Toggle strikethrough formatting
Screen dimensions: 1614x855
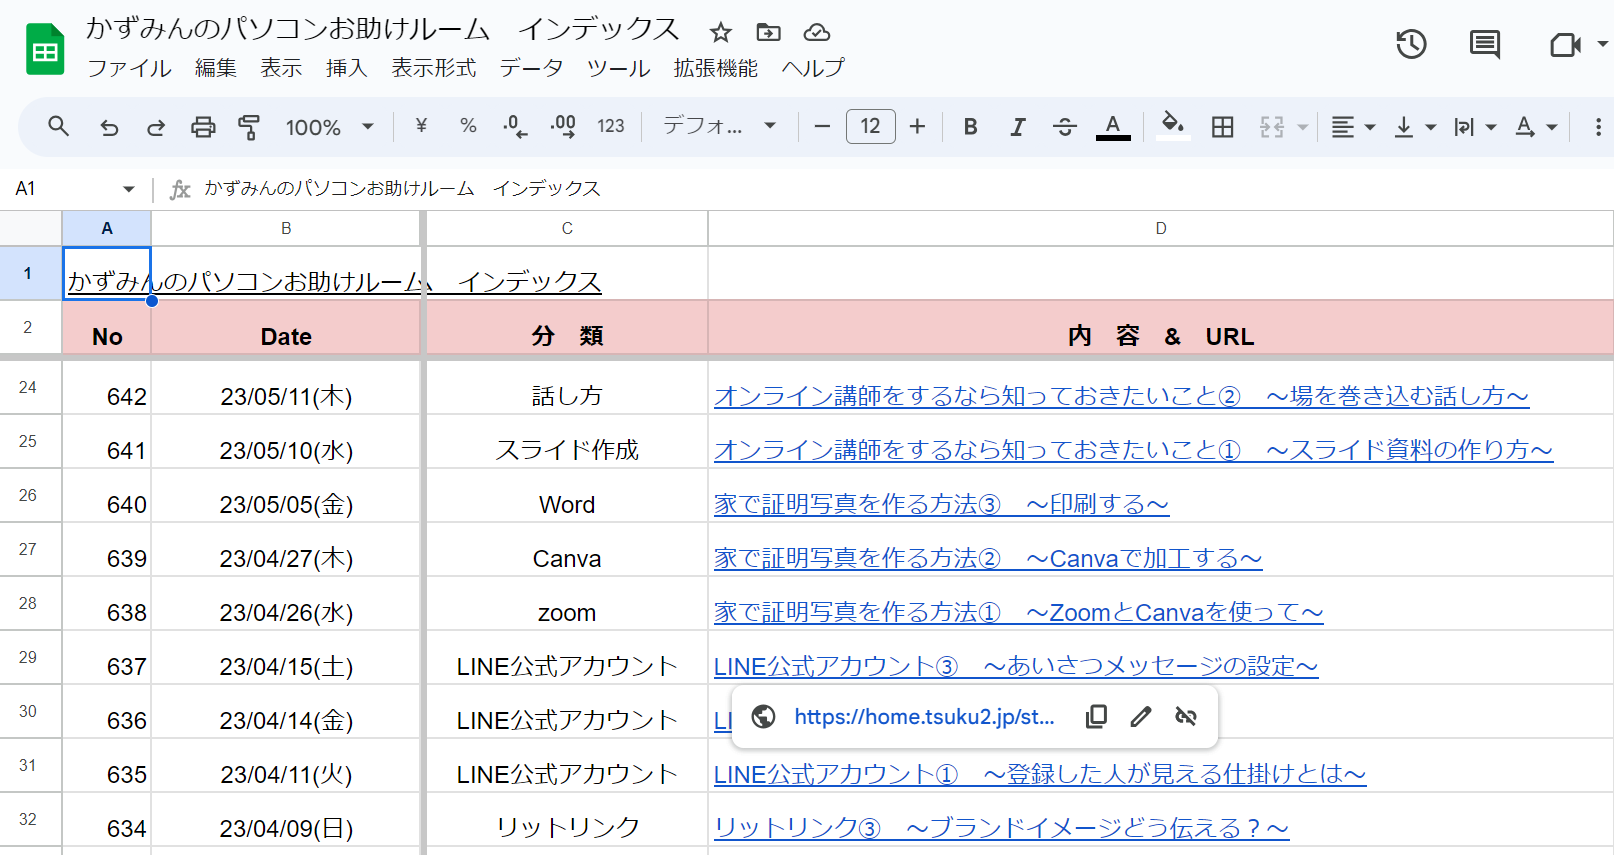[x=1064, y=127]
